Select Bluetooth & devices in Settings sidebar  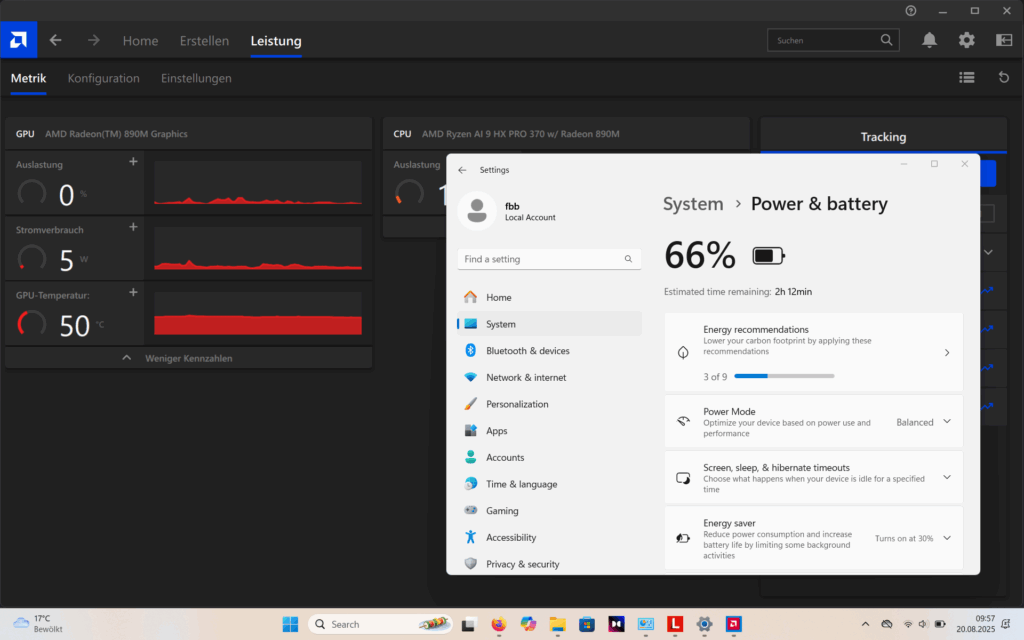[x=527, y=351]
